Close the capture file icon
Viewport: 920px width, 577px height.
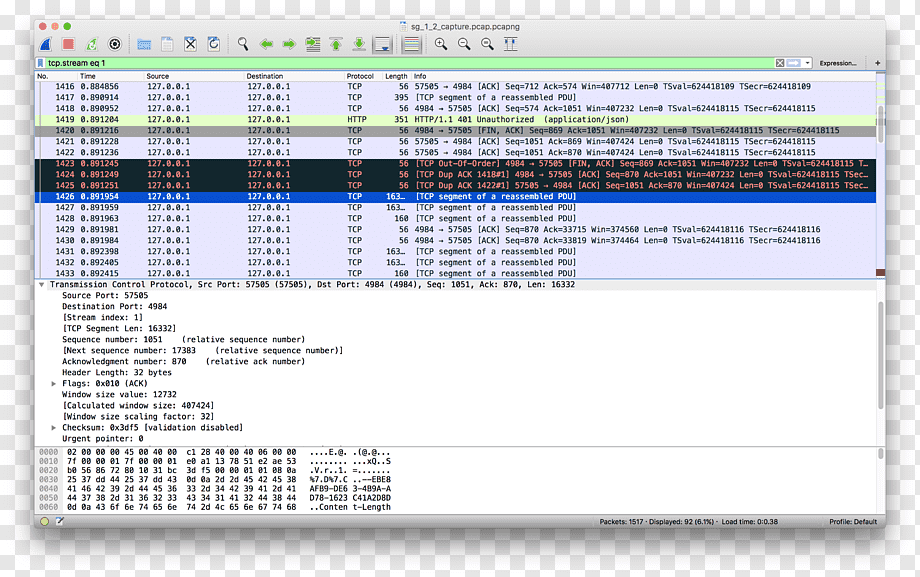coord(190,44)
